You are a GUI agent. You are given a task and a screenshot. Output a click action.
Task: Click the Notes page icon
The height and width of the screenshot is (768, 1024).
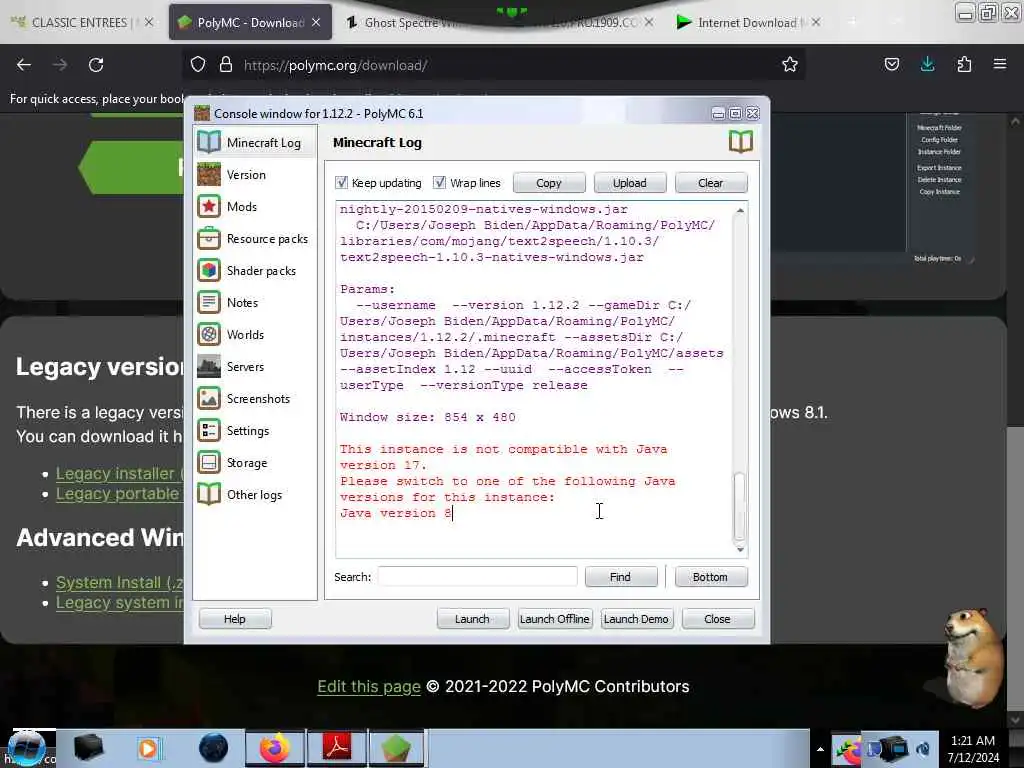coord(209,302)
